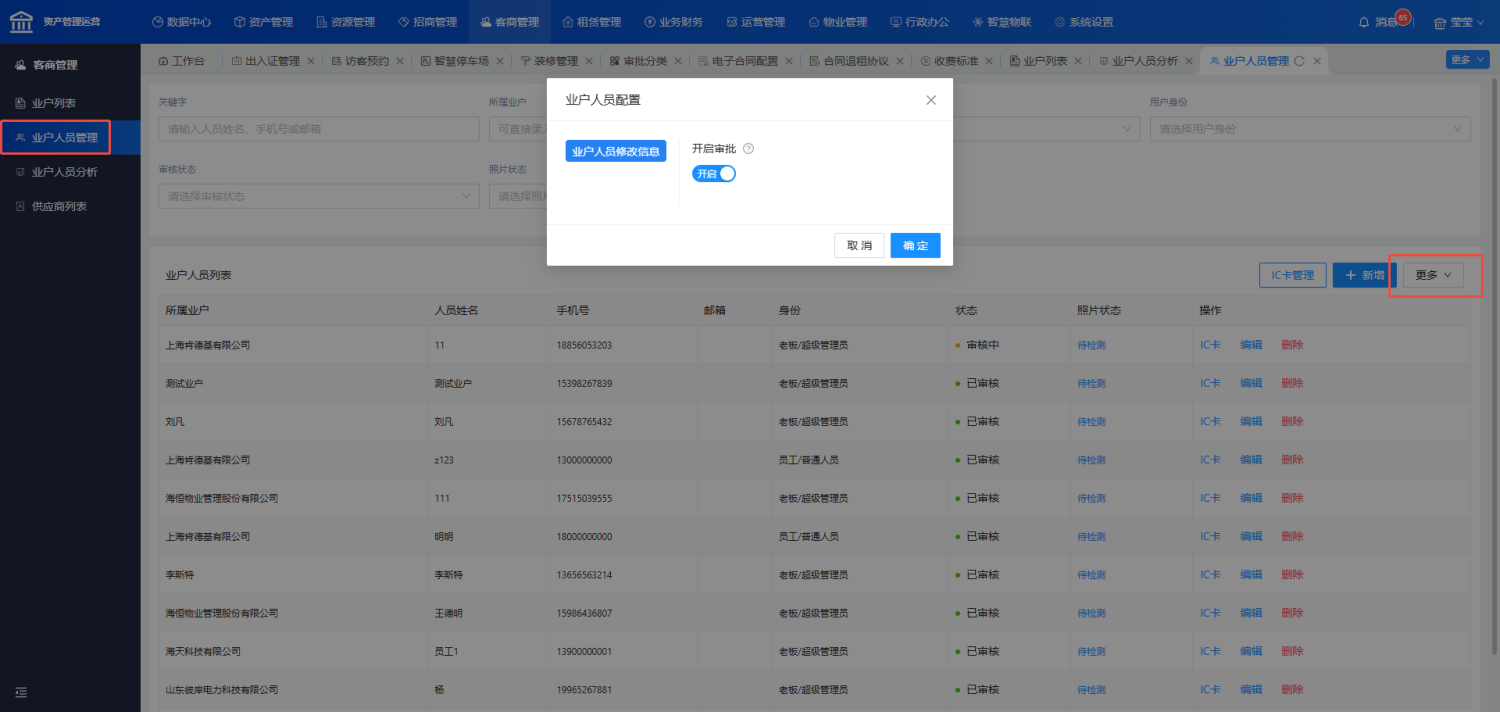Open the 更多 tabs dropdown at top right
Image resolution: width=1500 pixels, height=712 pixels.
tap(1467, 60)
